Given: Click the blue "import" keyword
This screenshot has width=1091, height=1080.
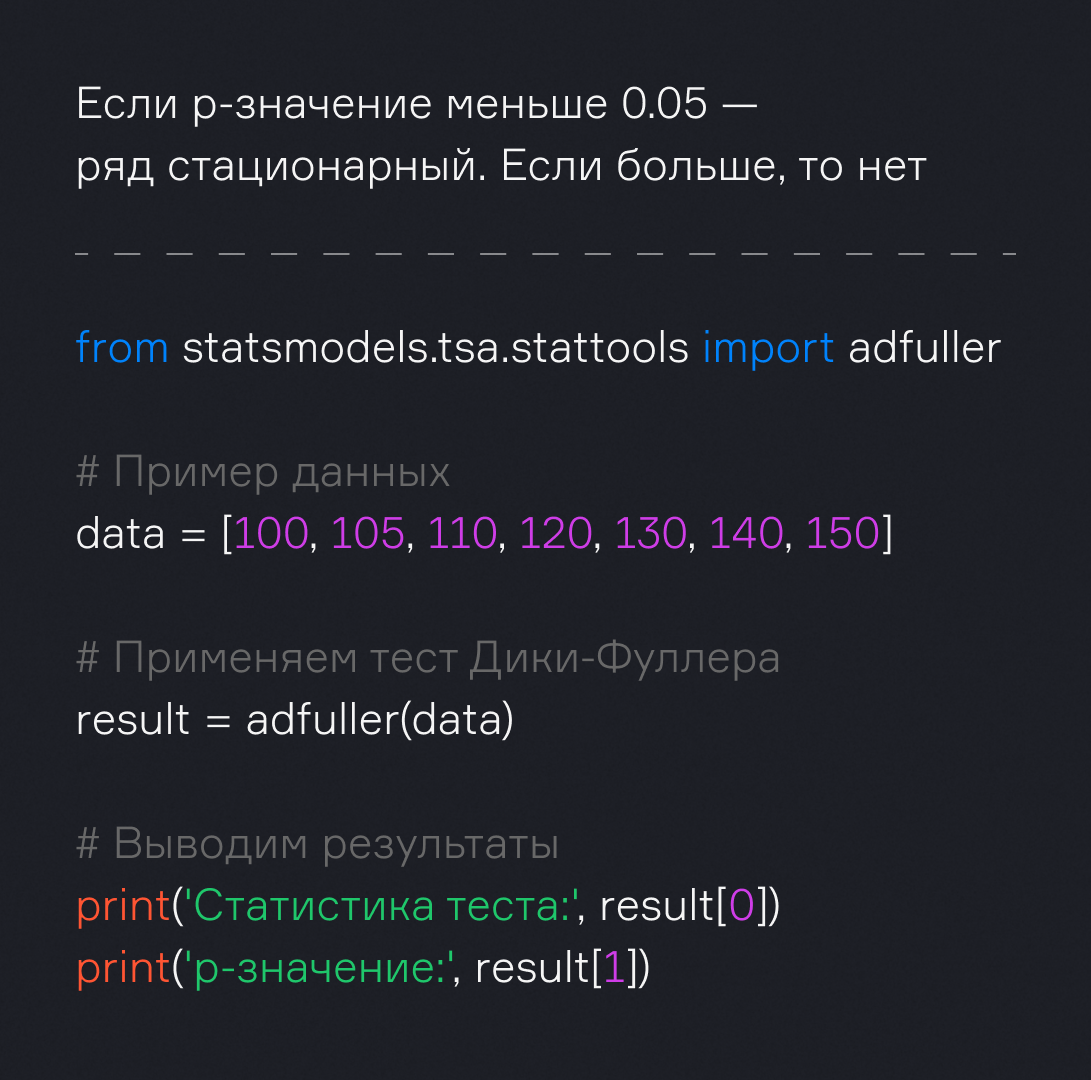Looking at the screenshot, I should (x=768, y=348).
